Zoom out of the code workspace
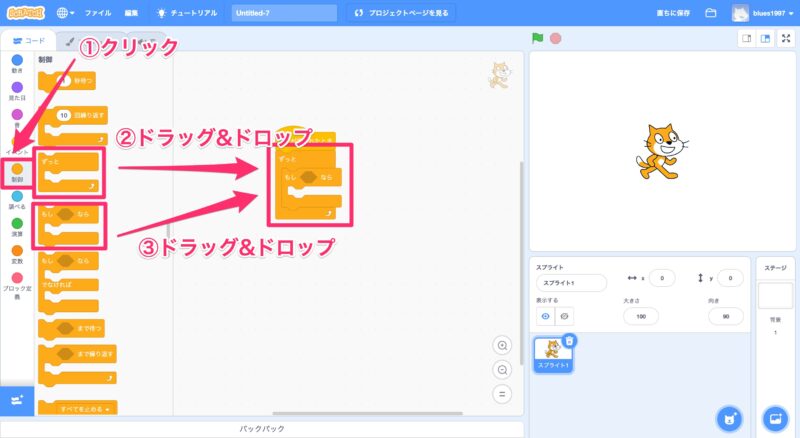This screenshot has width=800, height=438. (503, 369)
